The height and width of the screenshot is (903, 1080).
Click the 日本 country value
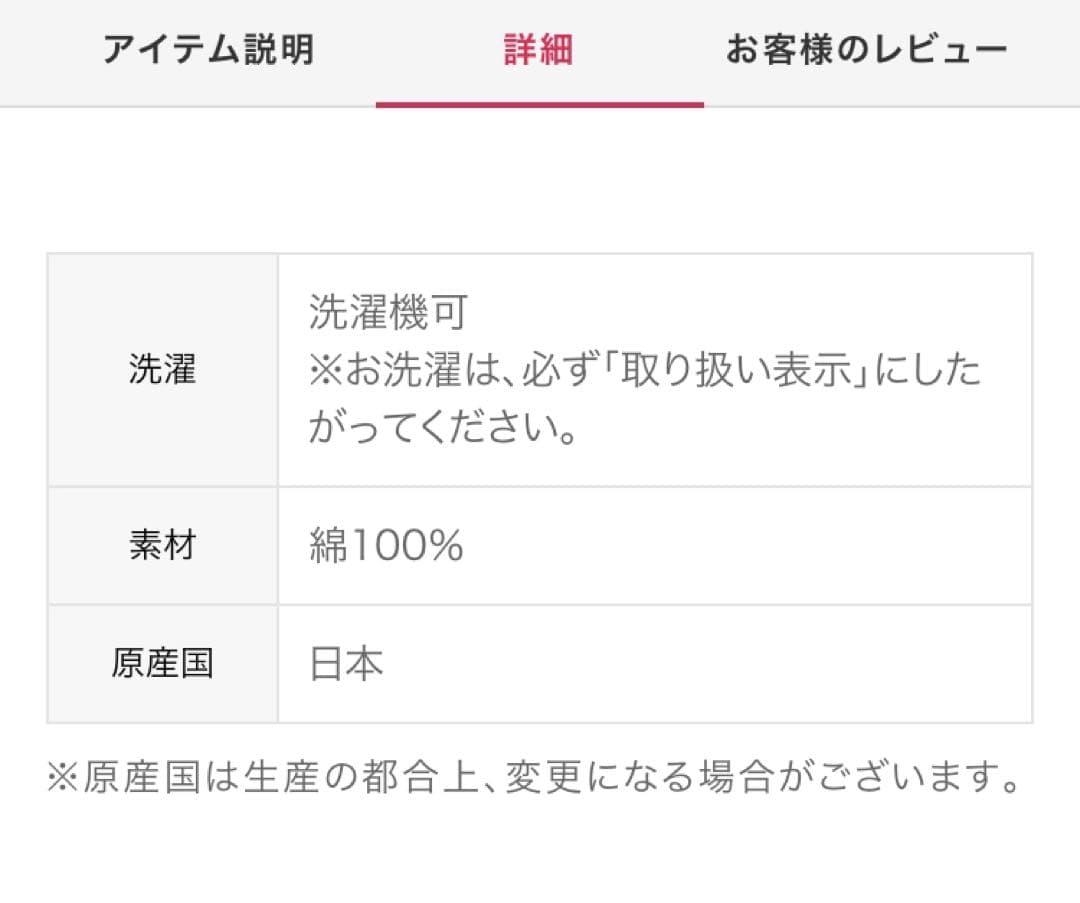tap(346, 664)
